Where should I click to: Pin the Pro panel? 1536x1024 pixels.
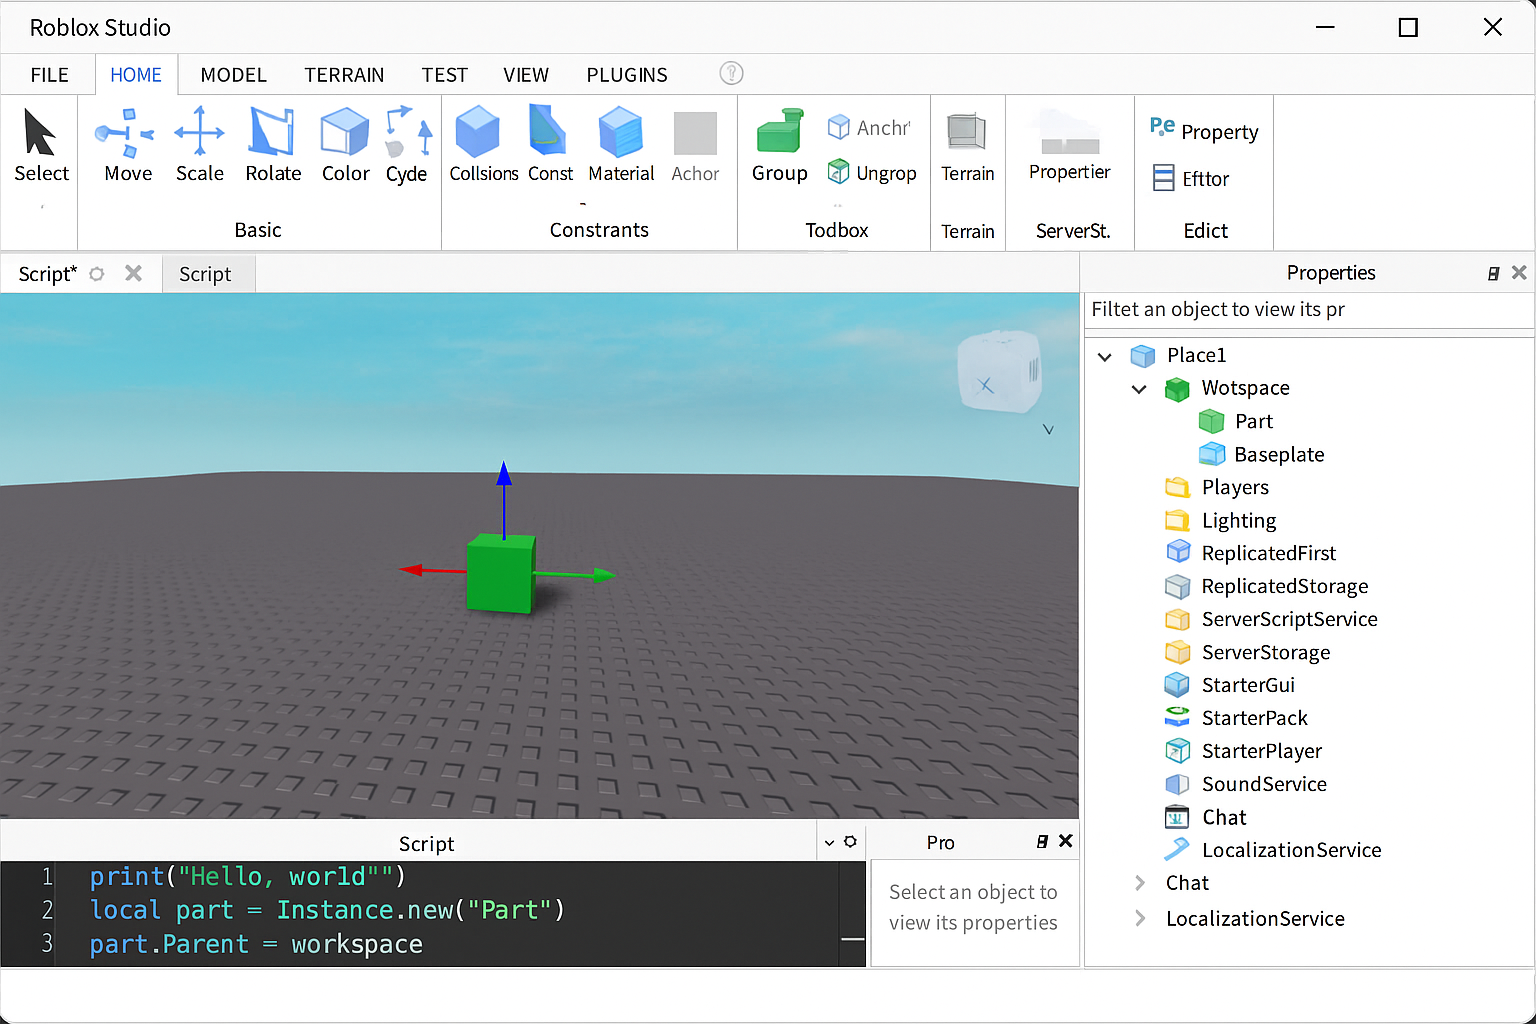tap(1042, 842)
